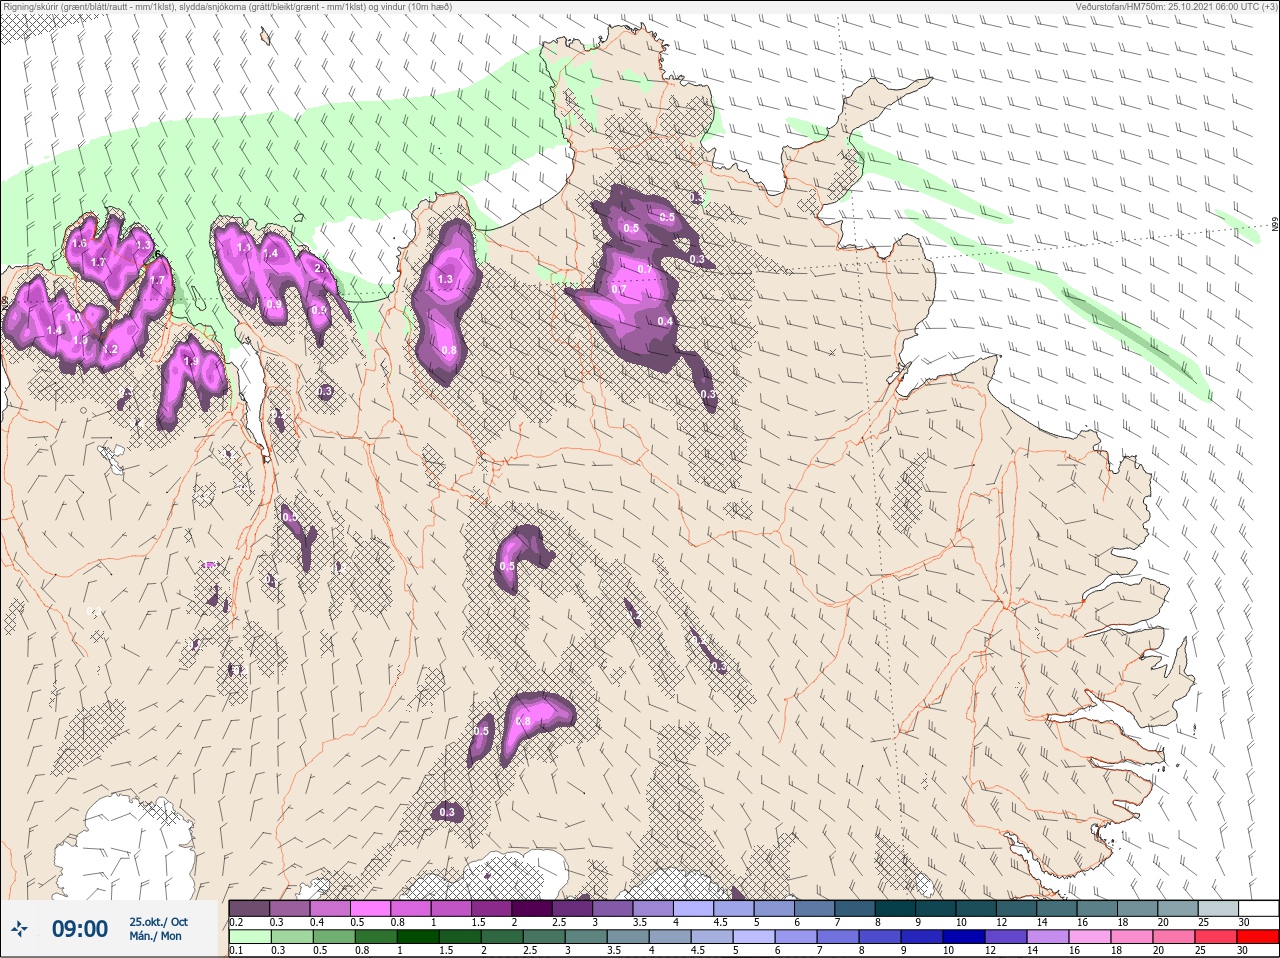Click the red bottom-row swatch starting at 30
The width and height of the screenshot is (1280, 958).
pyautogui.click(x=1258, y=937)
